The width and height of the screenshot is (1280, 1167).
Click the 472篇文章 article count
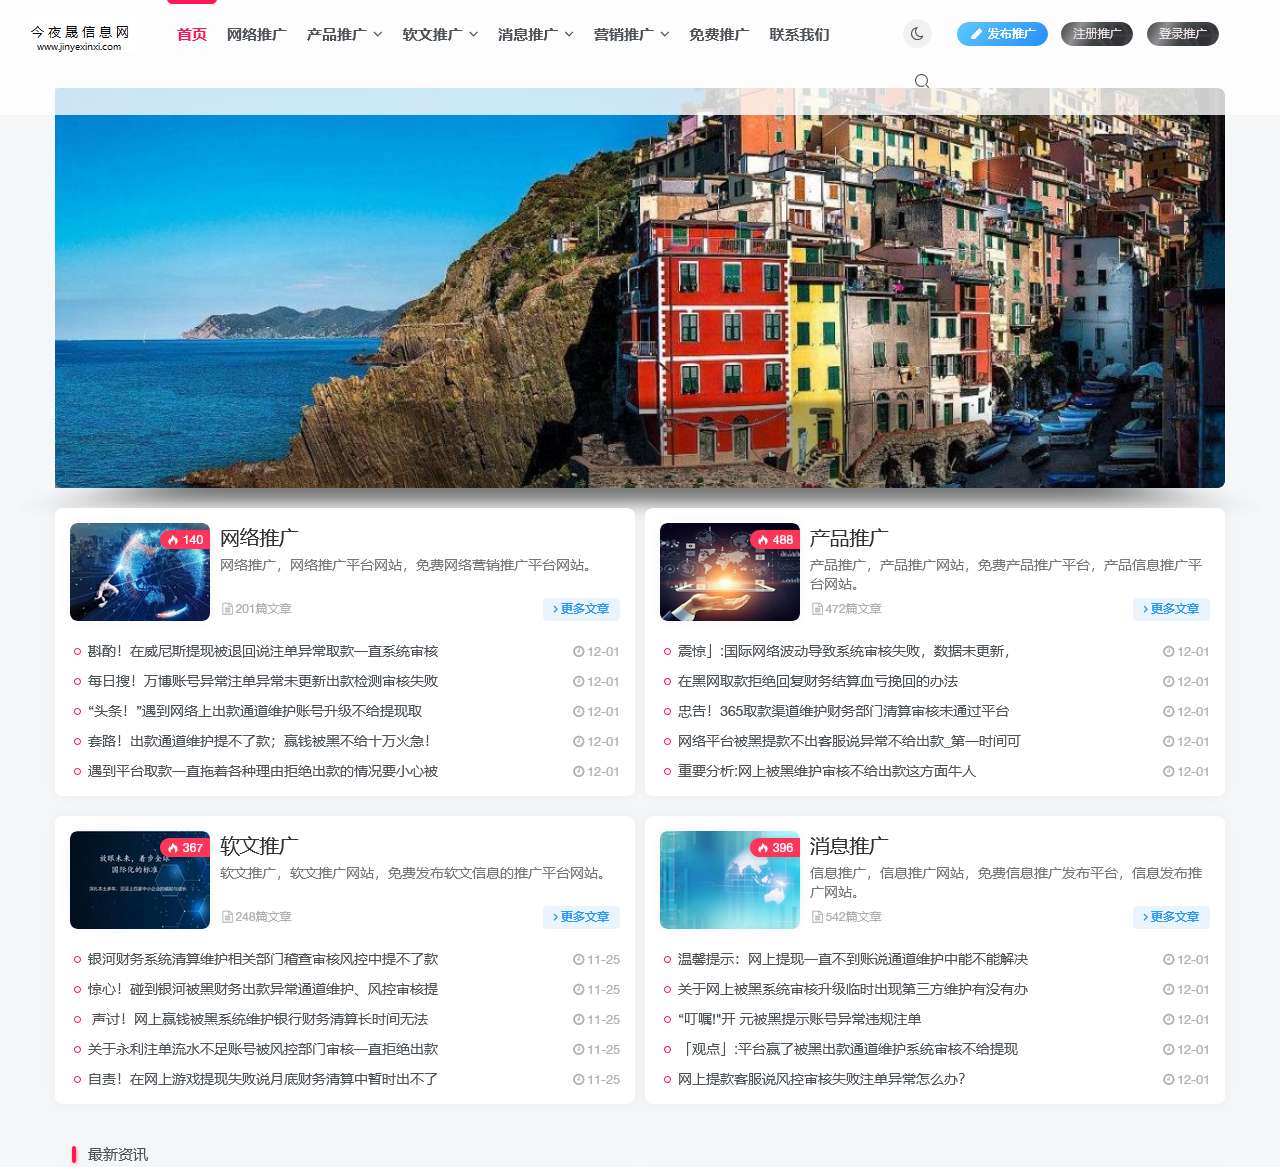pos(847,609)
